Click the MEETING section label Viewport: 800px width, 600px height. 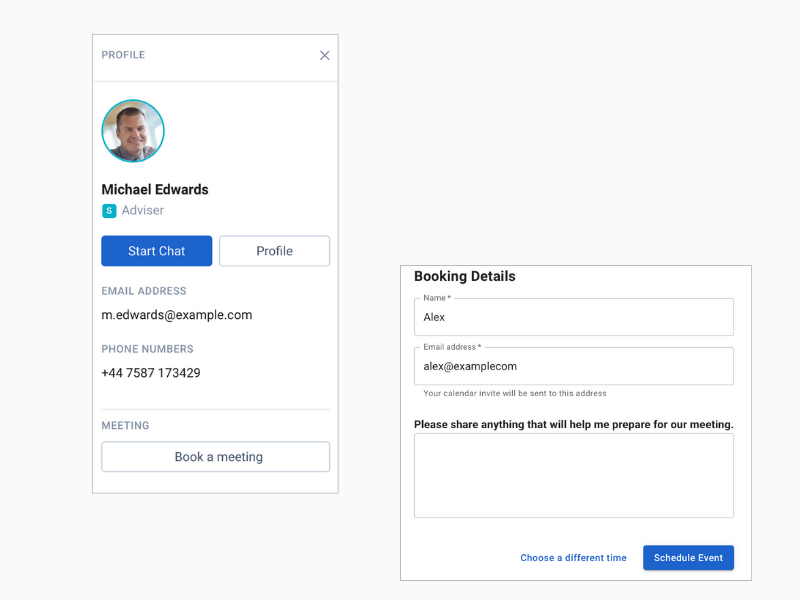click(125, 426)
